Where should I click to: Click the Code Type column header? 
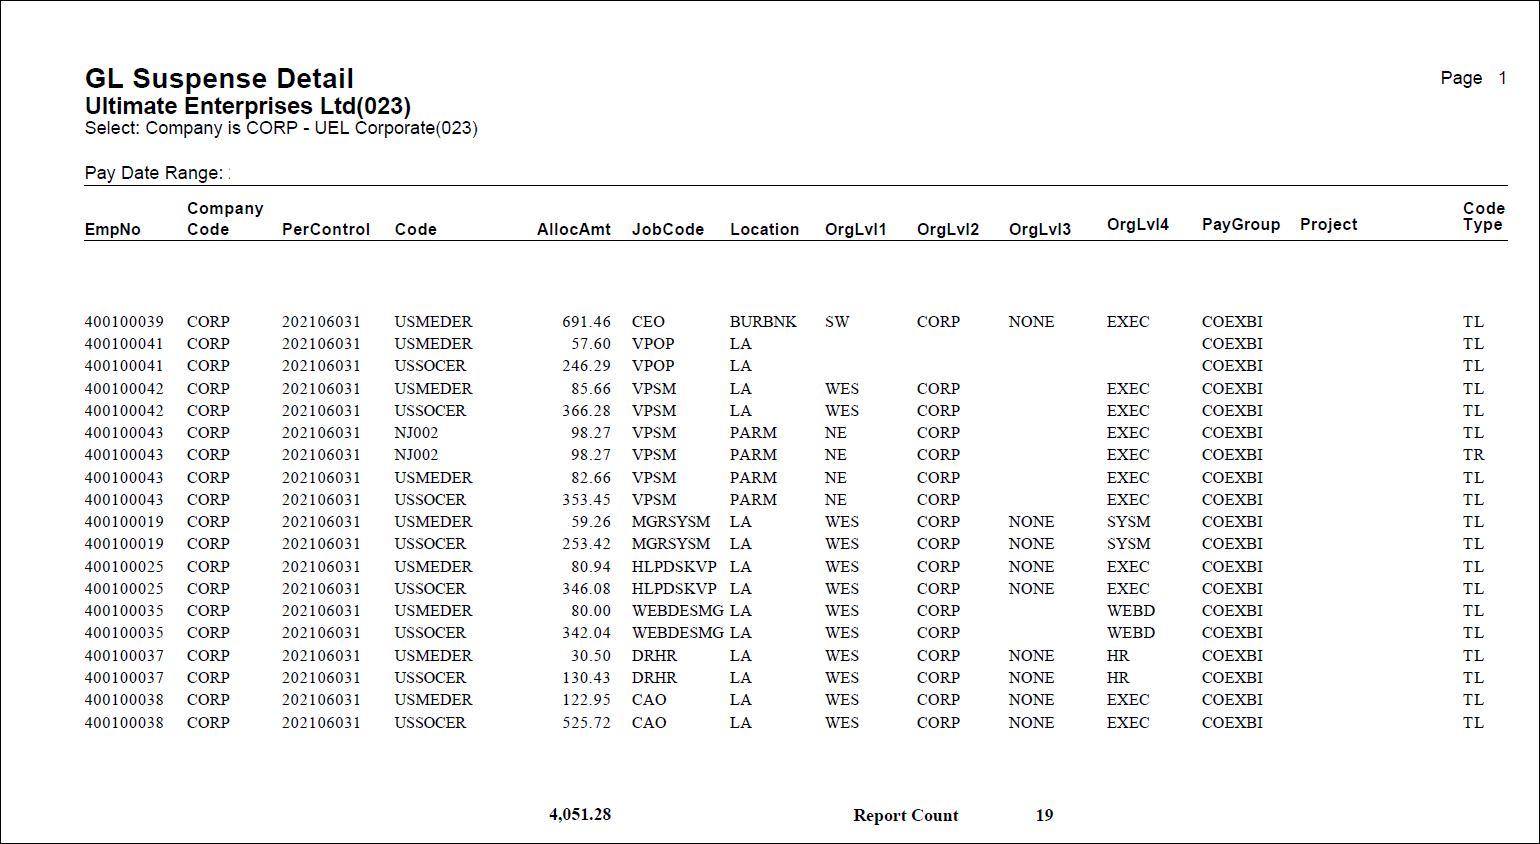1484,216
